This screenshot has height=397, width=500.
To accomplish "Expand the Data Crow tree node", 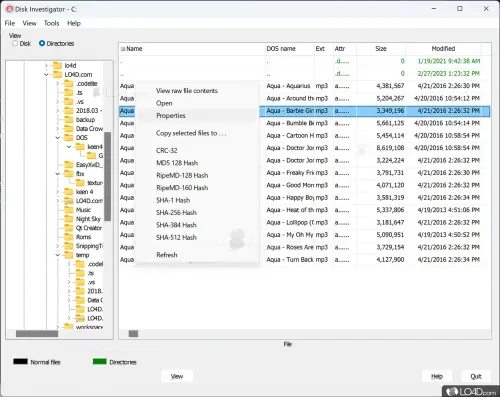I will pos(58,129).
